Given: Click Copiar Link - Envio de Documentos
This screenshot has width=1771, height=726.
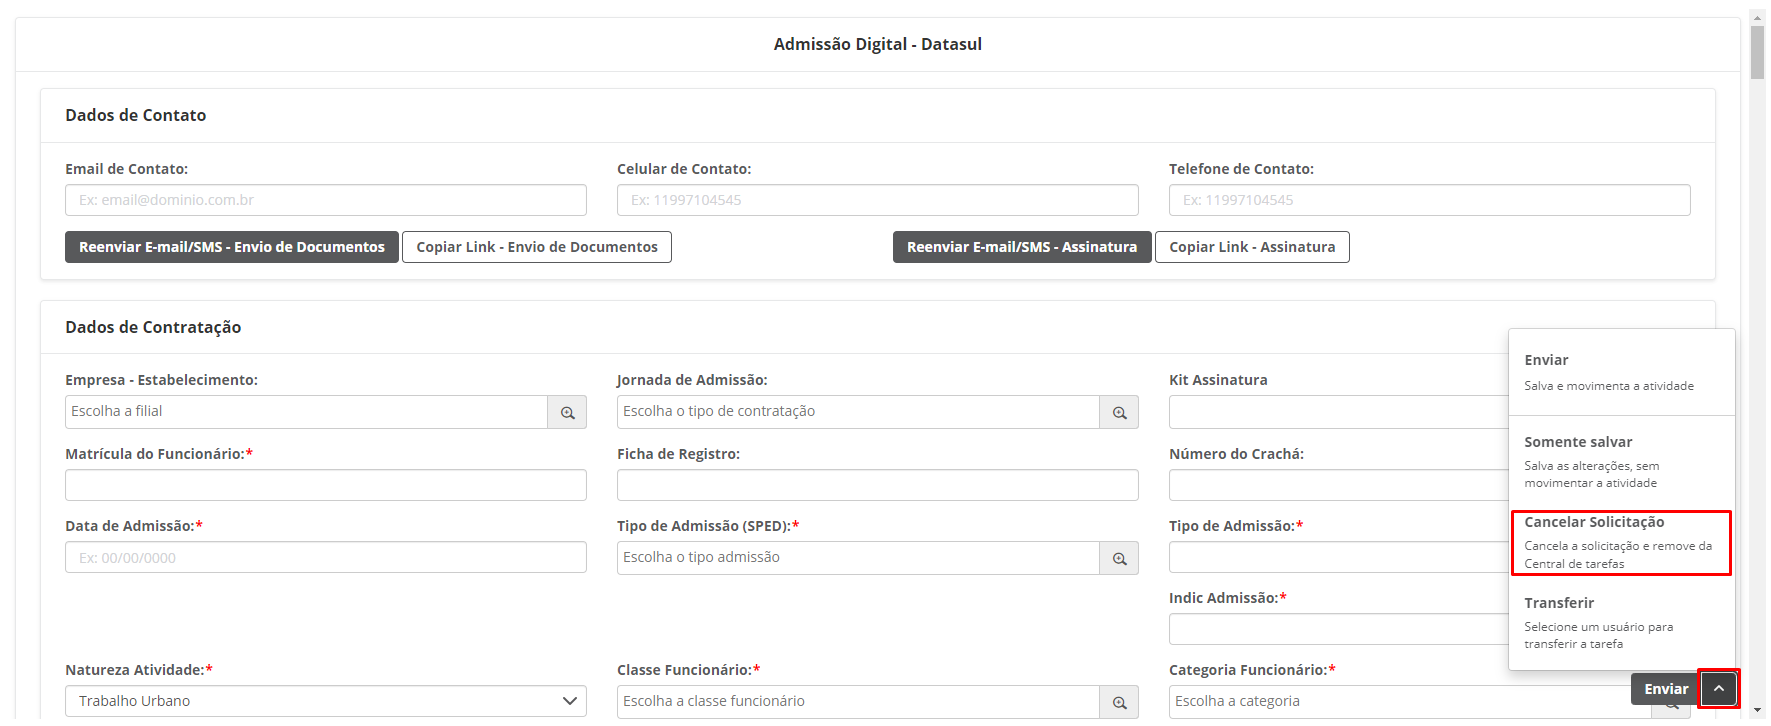Looking at the screenshot, I should 537,247.
